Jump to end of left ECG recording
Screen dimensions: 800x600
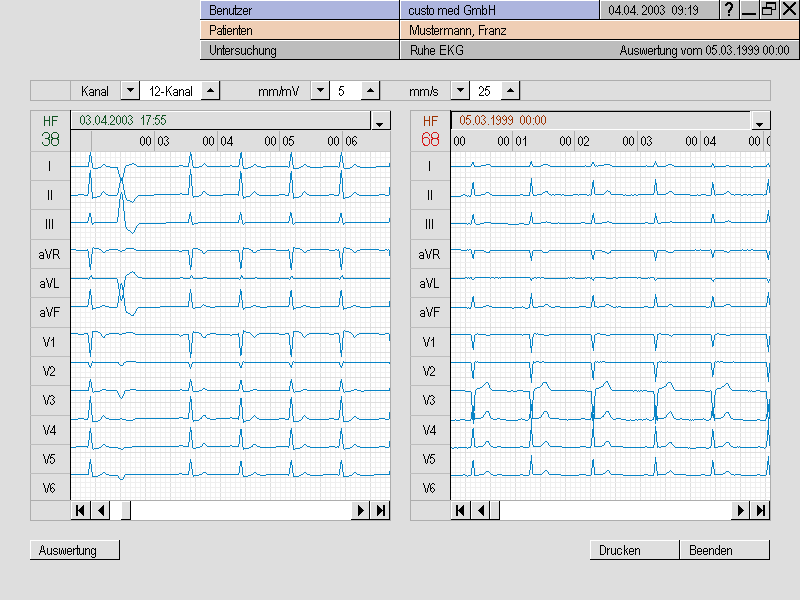coord(380,511)
